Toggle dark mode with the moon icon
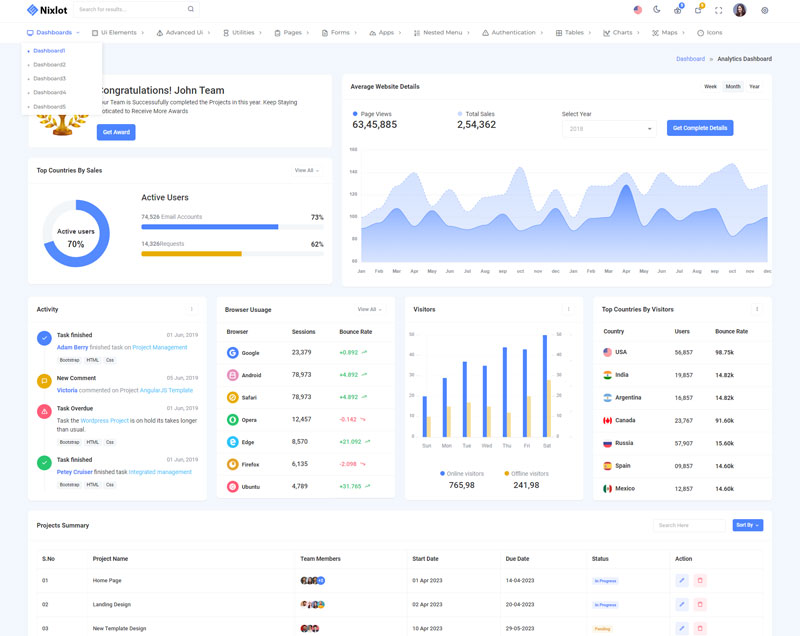The width and height of the screenshot is (800, 636). coord(657,10)
